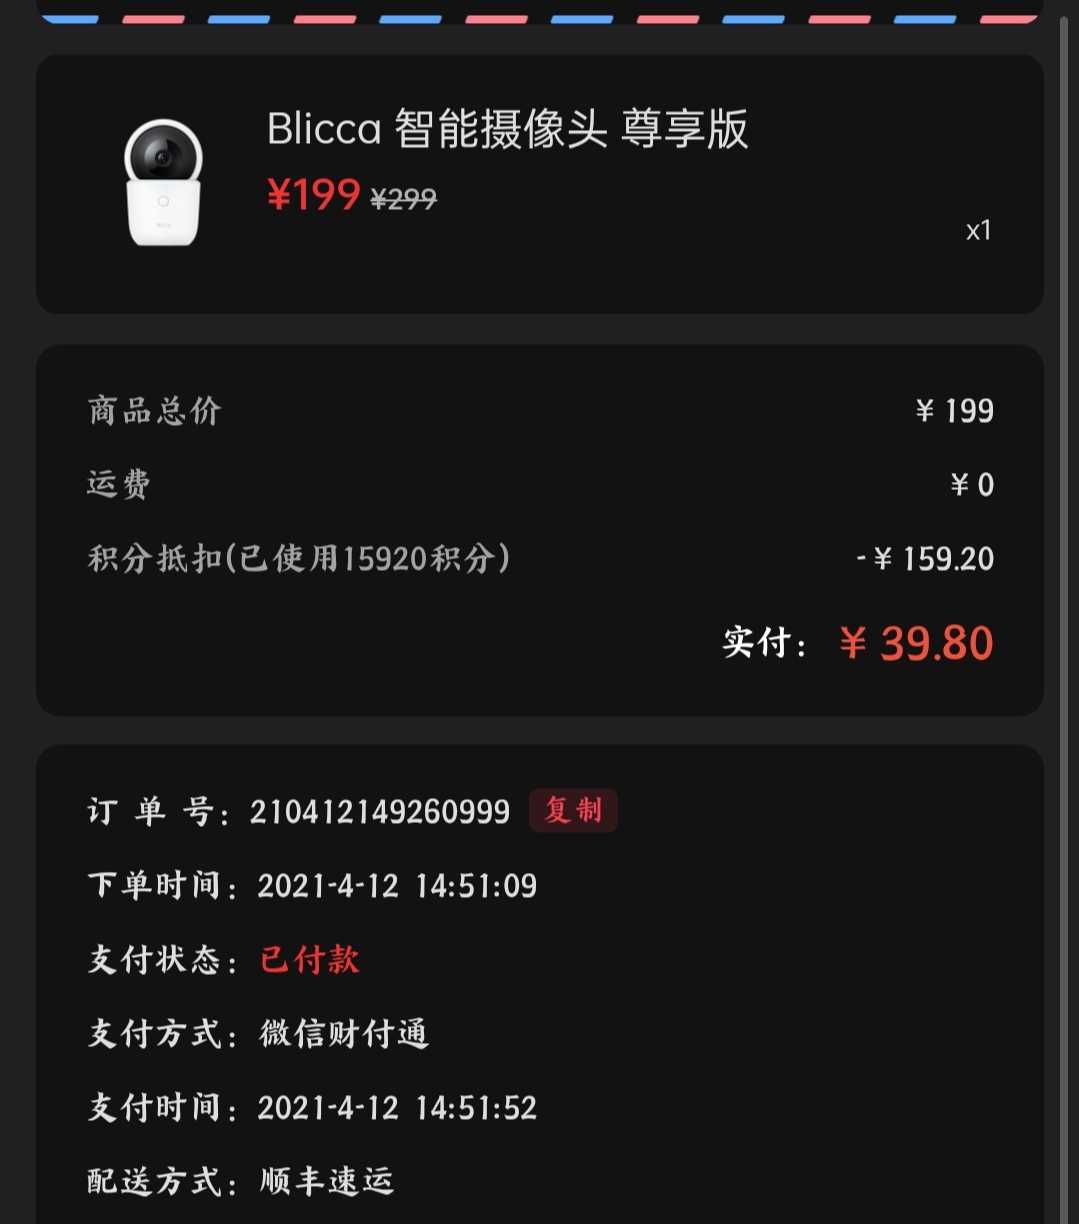This screenshot has width=1079, height=1224.
Task: Tap the 积分抵扣 points deduction row
Action: click(x=540, y=558)
